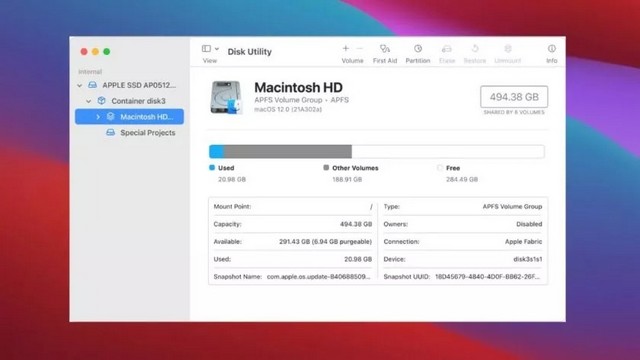Click the gray Other Volumes legend square
The width and height of the screenshot is (640, 360).
tap(326, 167)
